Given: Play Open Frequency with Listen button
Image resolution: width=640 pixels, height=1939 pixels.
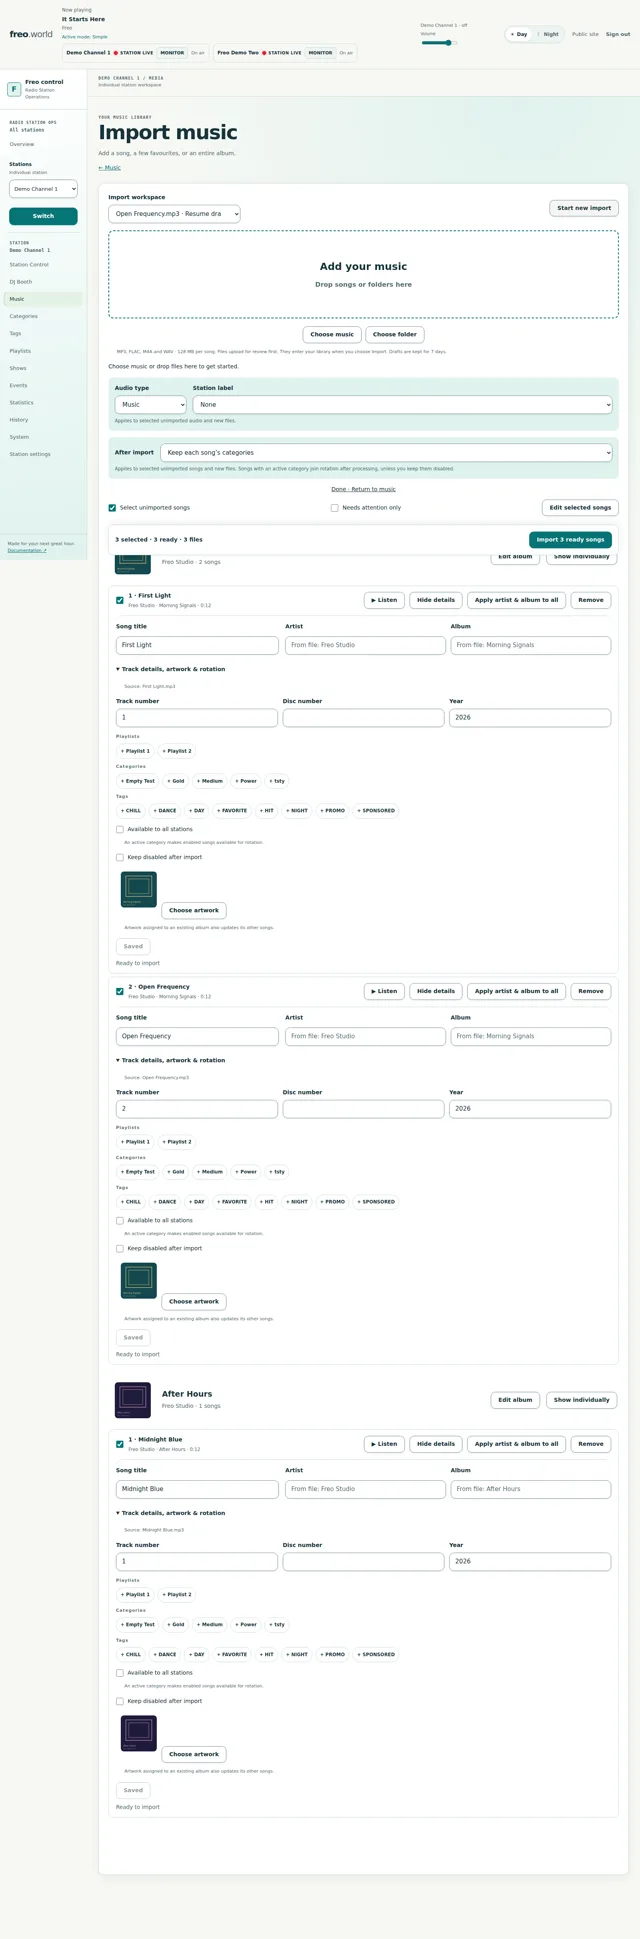Looking at the screenshot, I should pos(385,991).
